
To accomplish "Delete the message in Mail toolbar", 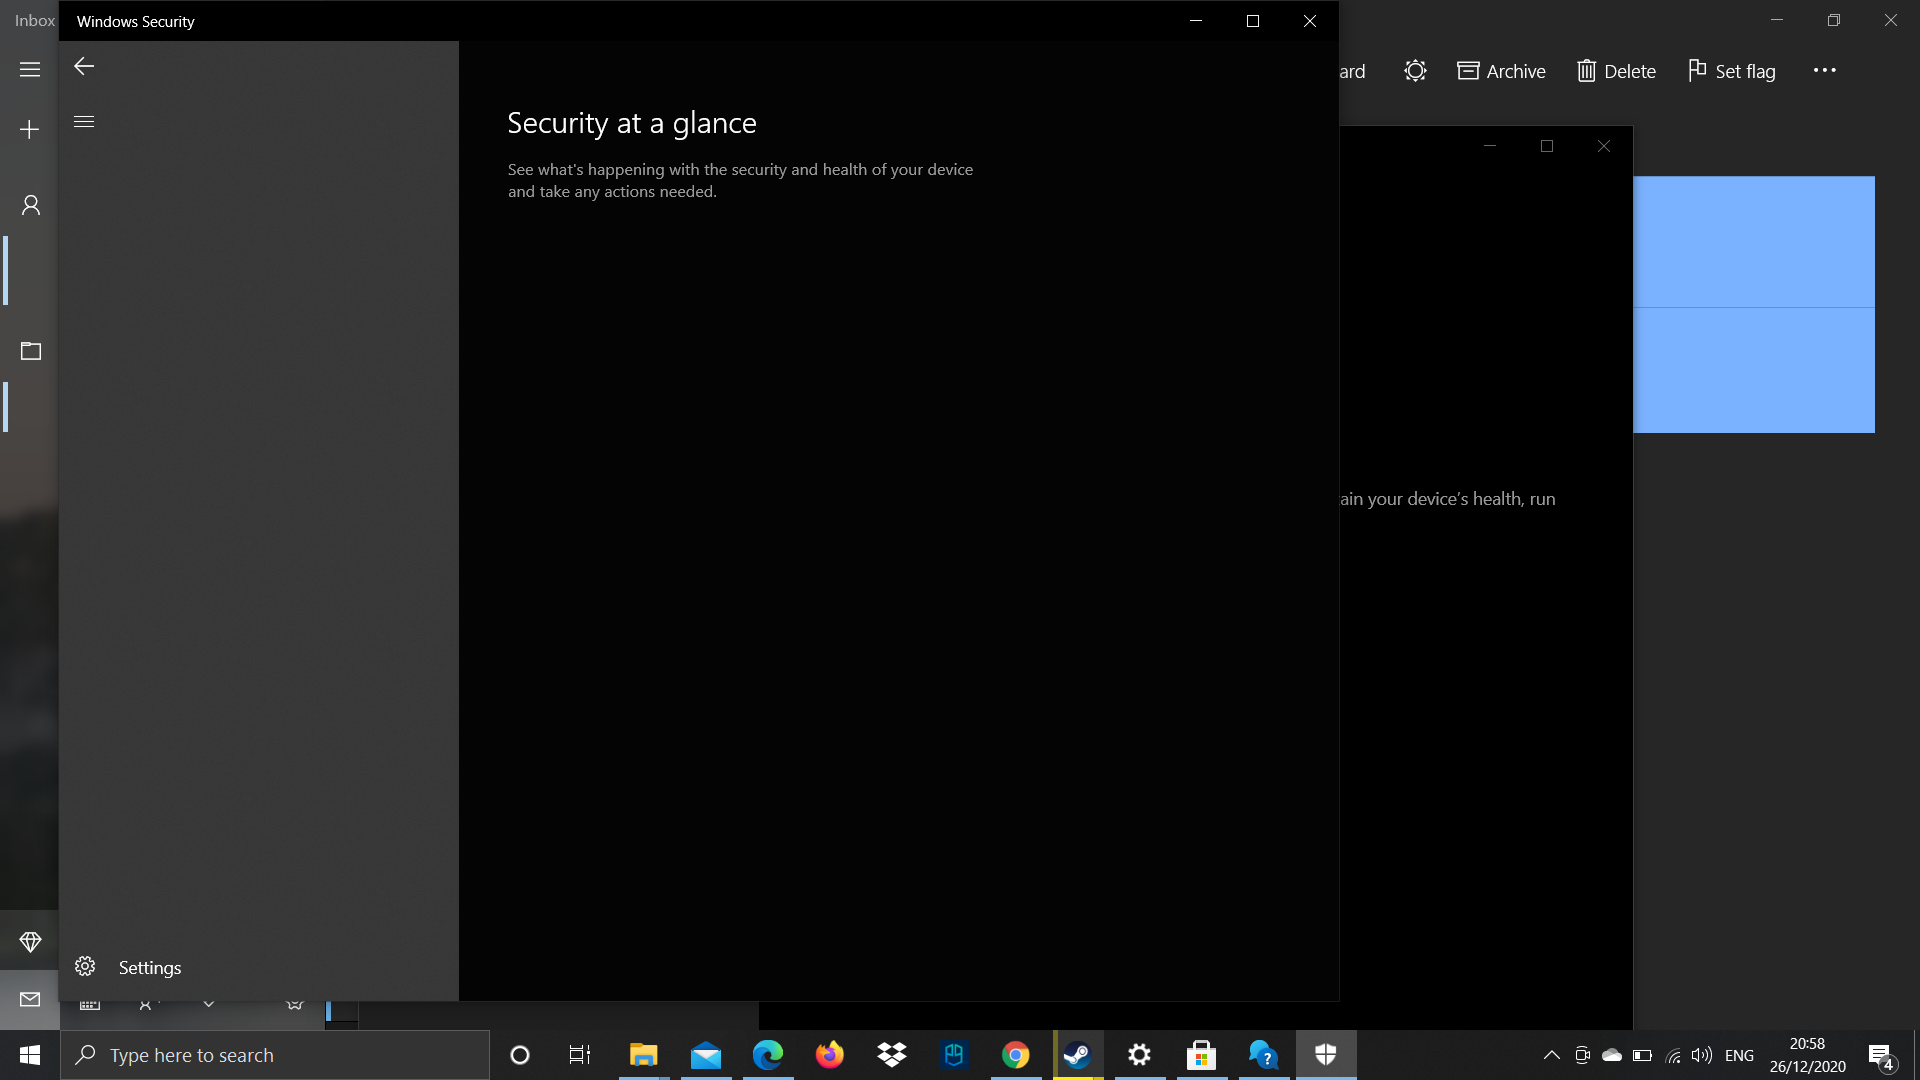I will pos(1616,71).
